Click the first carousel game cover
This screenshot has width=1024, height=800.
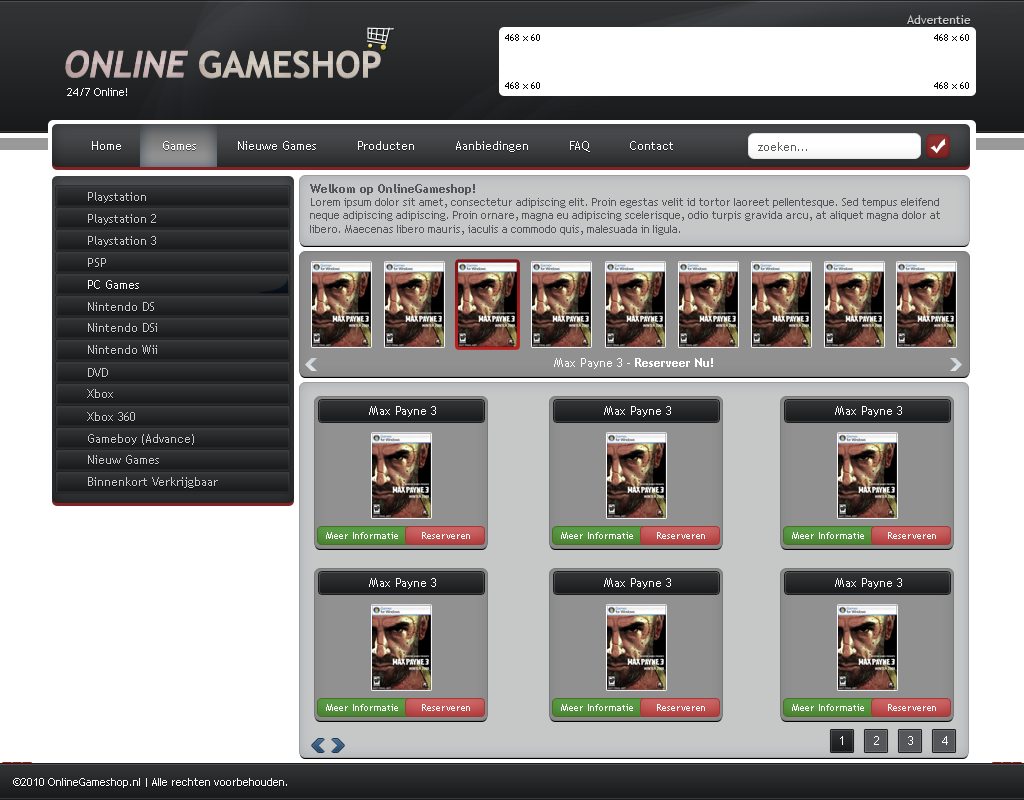[341, 304]
